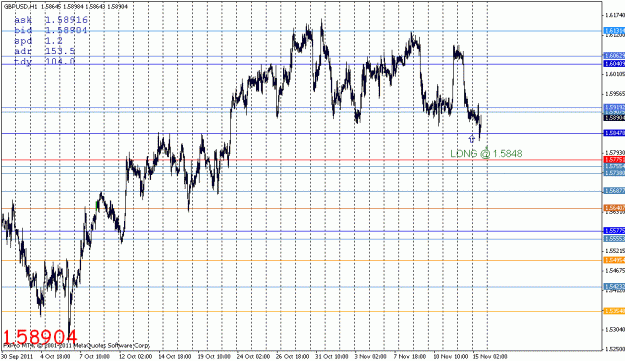Click the blue up-arrow entry marker
This screenshot has width=625, height=361.
click(472, 139)
